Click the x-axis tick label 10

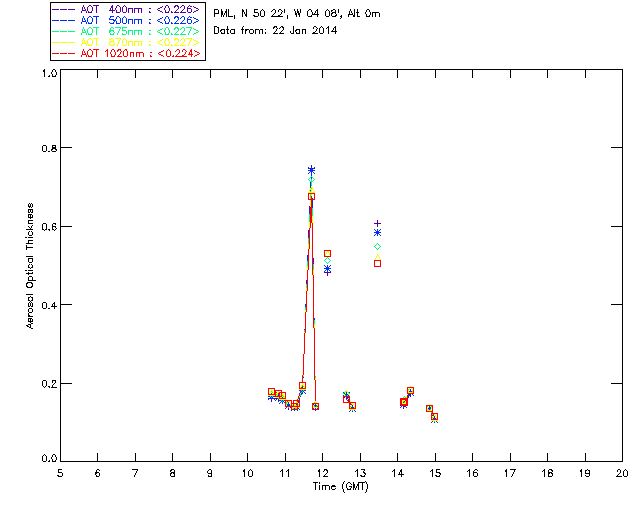pos(247,474)
